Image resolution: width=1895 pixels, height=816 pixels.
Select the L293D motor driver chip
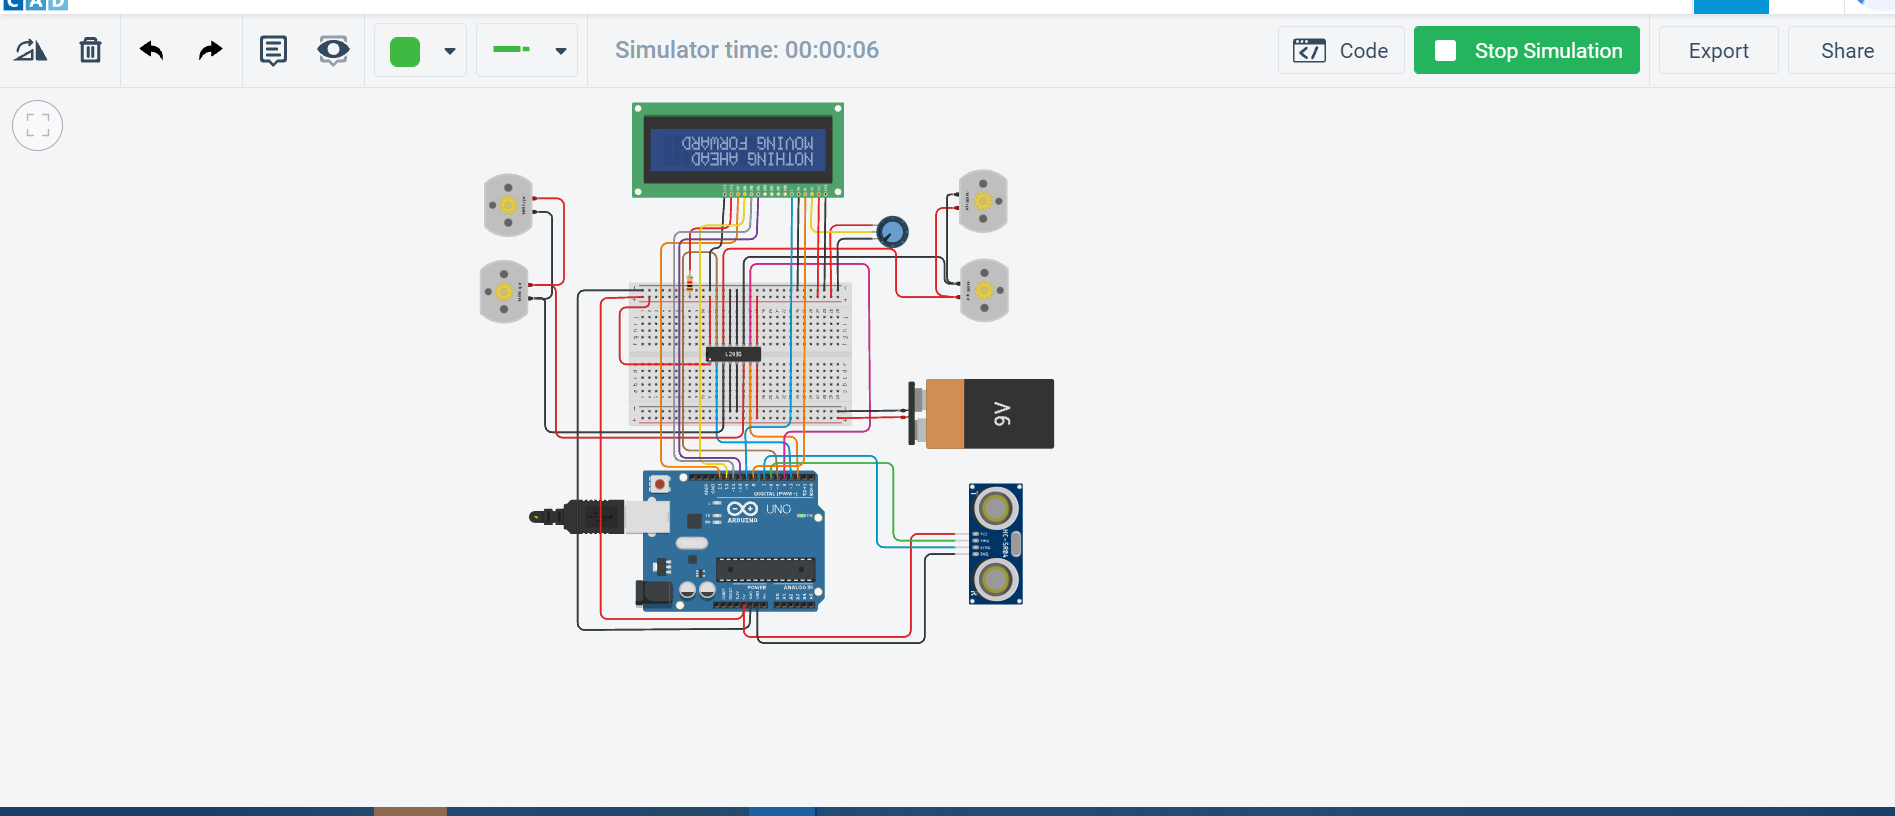pyautogui.click(x=733, y=354)
